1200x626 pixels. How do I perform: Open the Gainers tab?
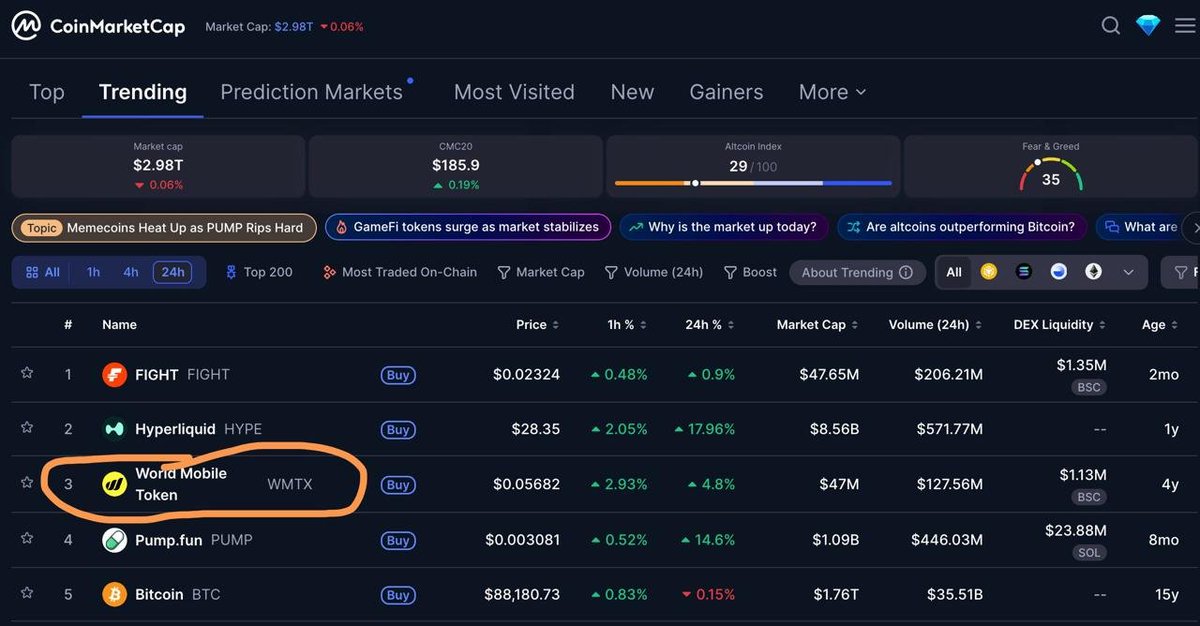tap(726, 92)
